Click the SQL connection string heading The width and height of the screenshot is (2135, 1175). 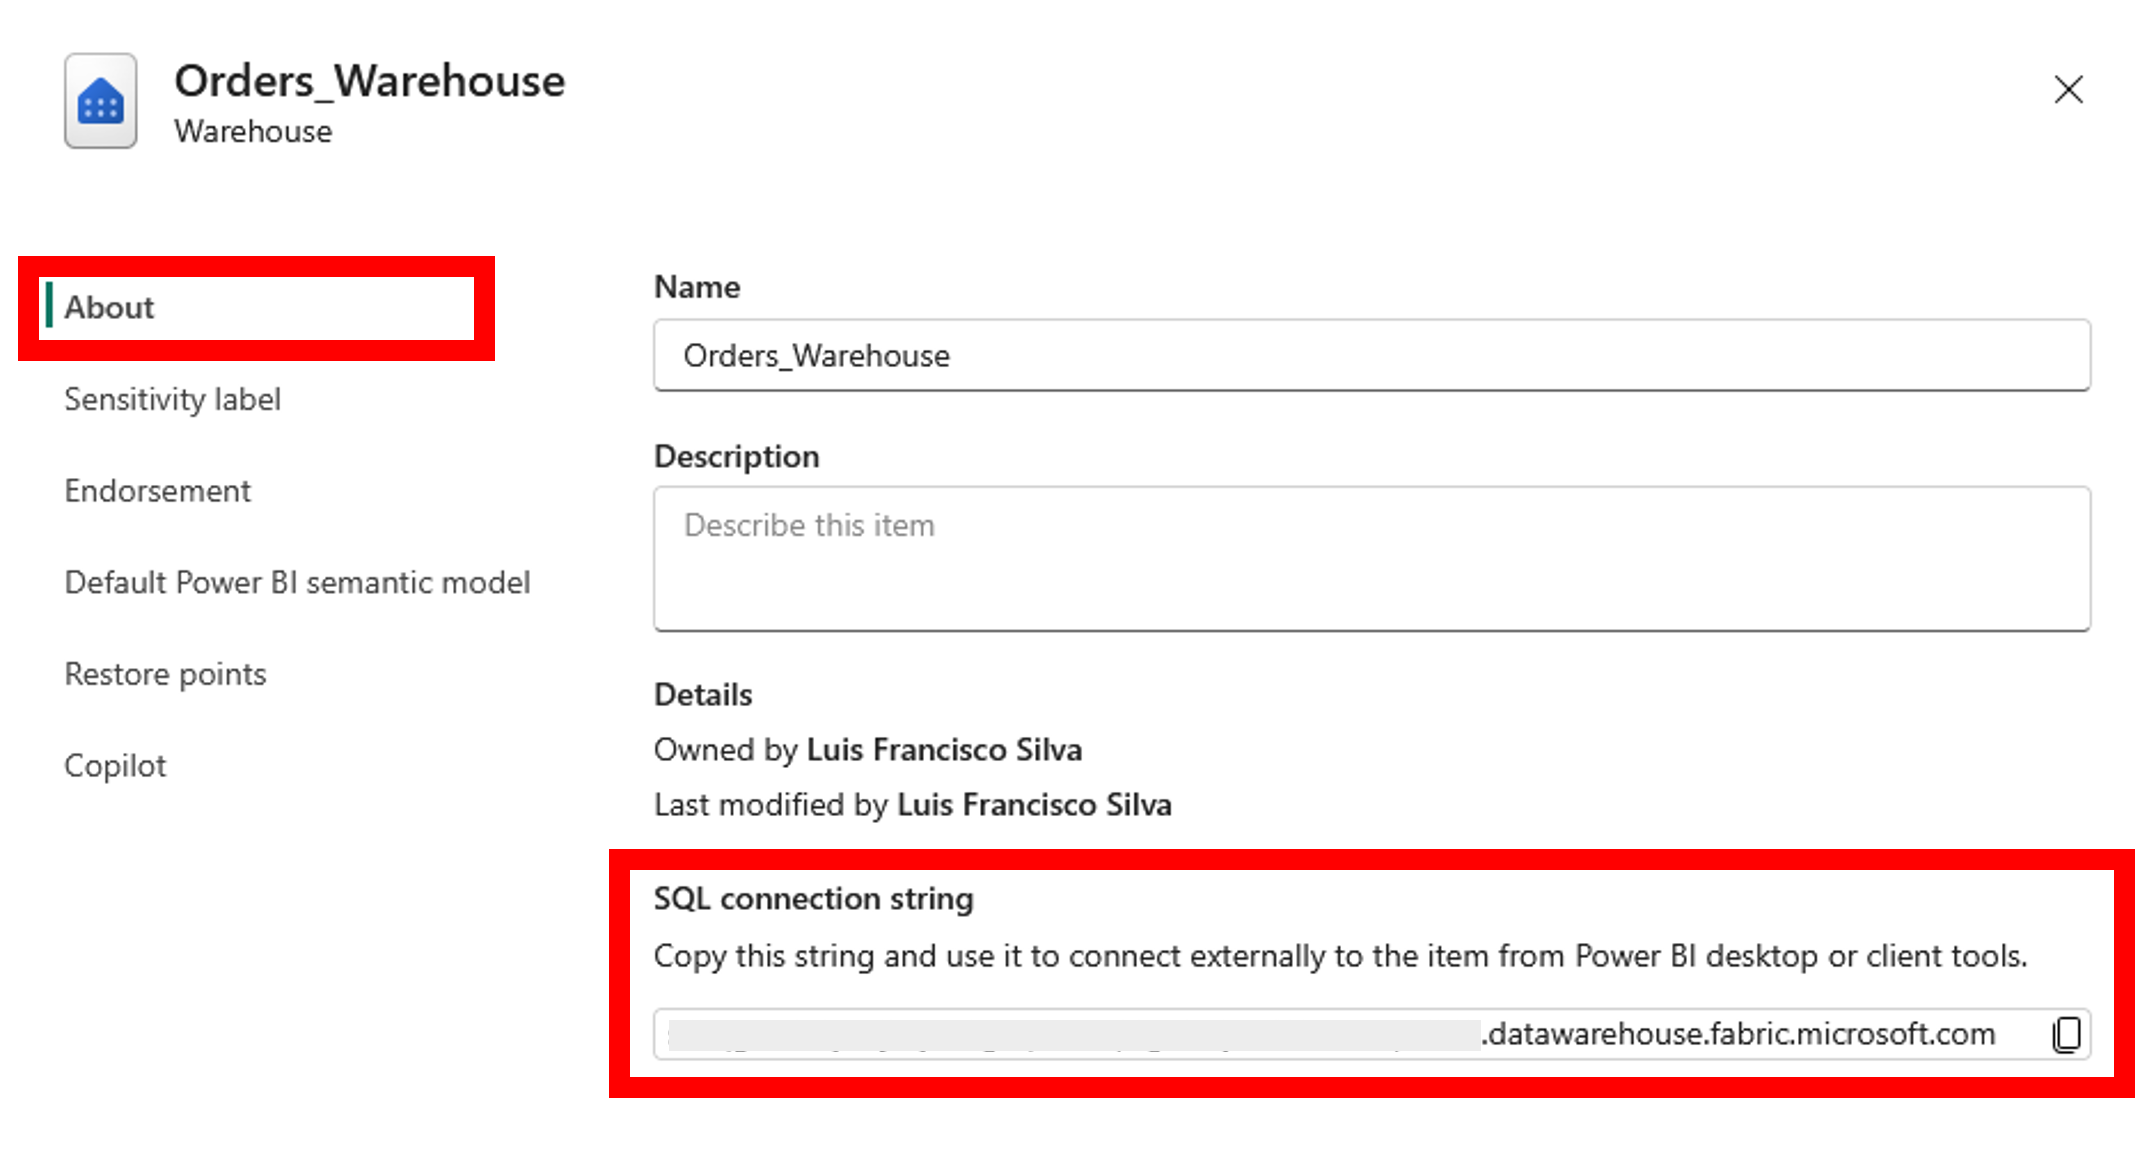pos(813,898)
